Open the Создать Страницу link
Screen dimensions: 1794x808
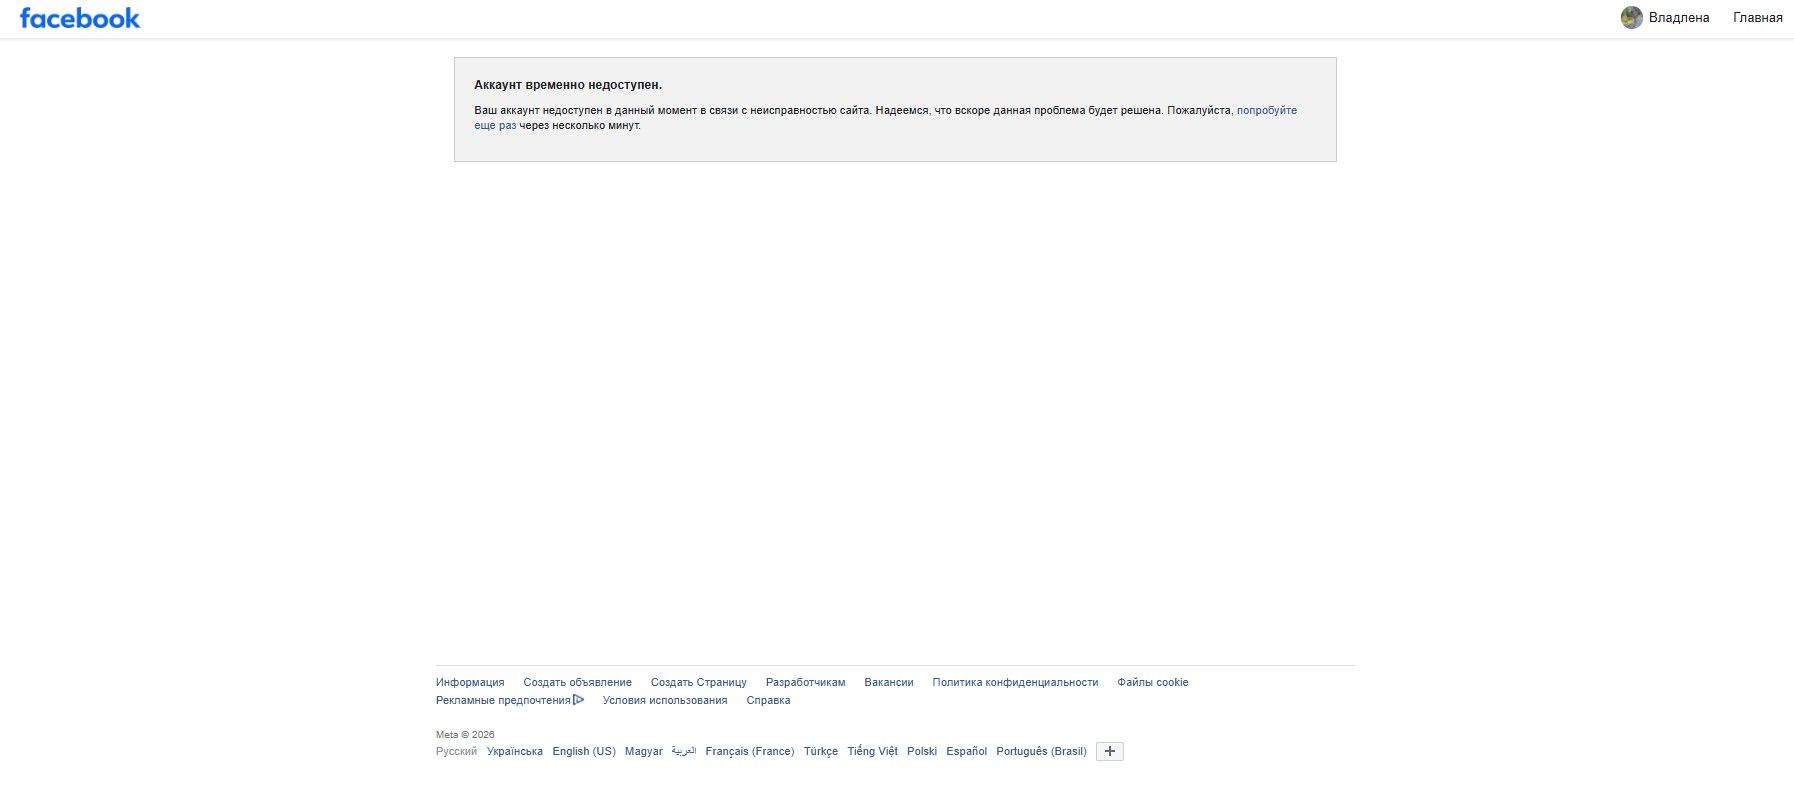click(x=698, y=682)
